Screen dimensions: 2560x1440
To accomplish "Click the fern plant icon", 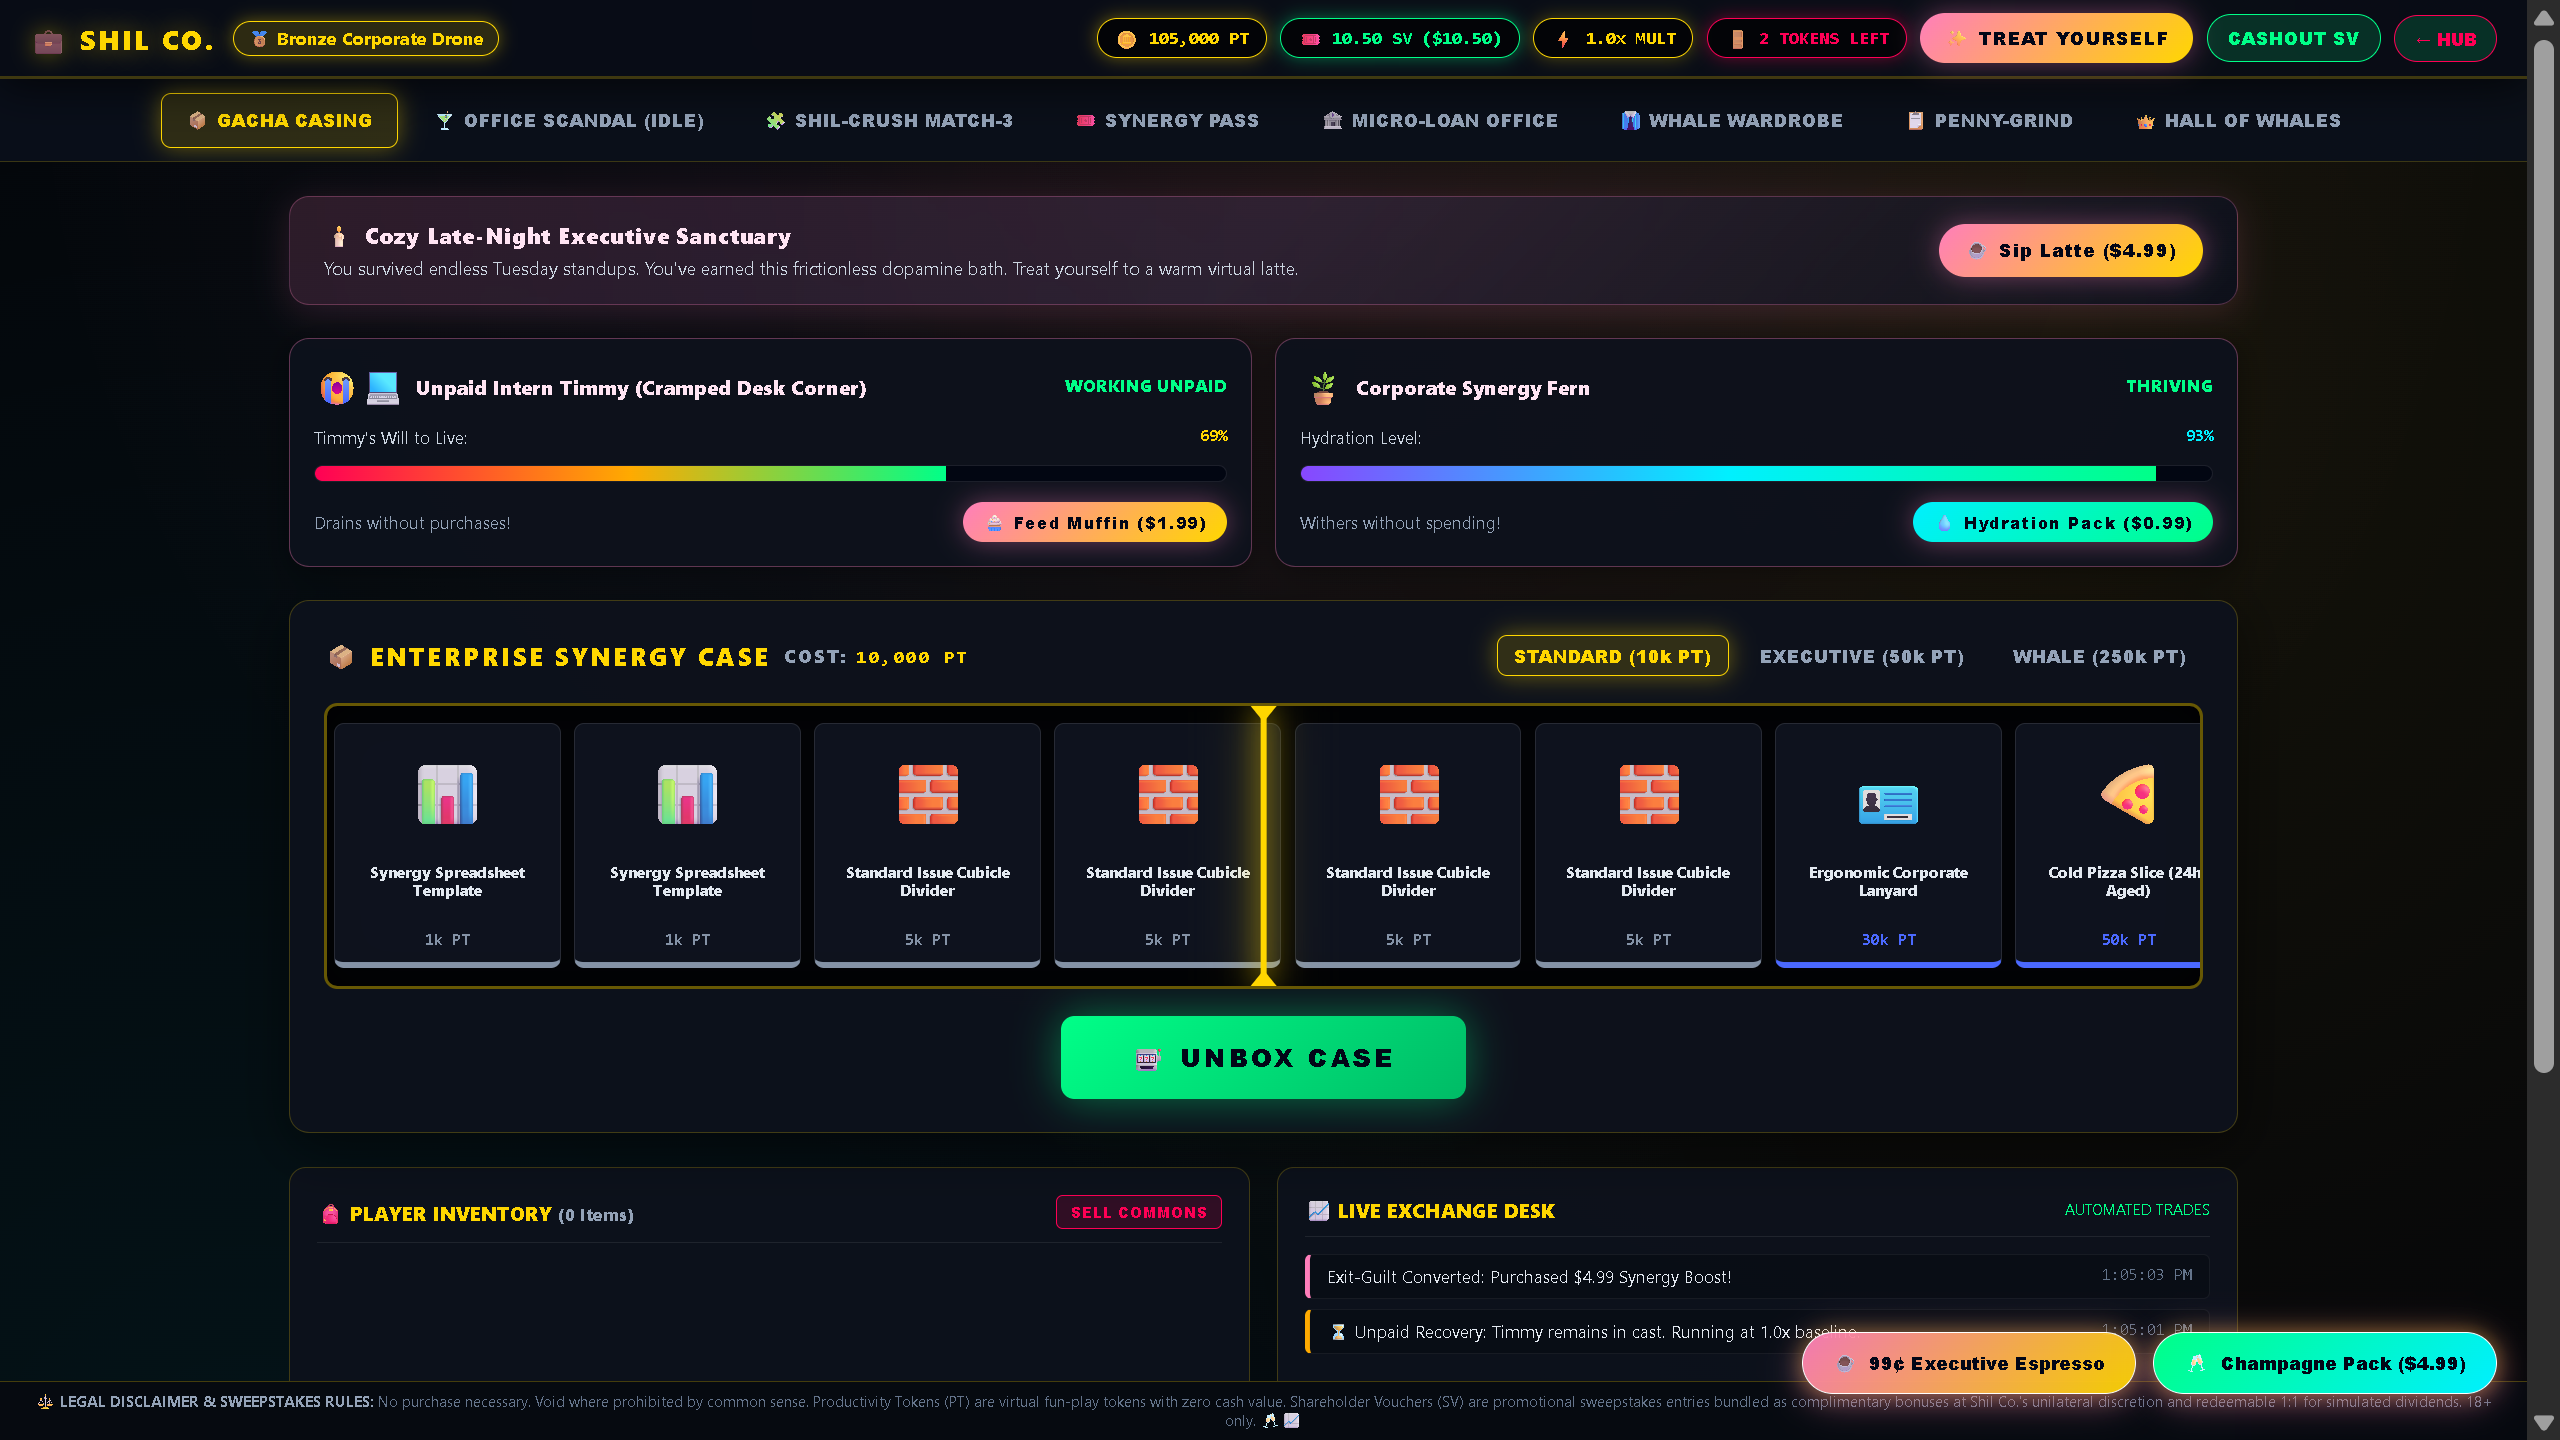I will point(1323,388).
